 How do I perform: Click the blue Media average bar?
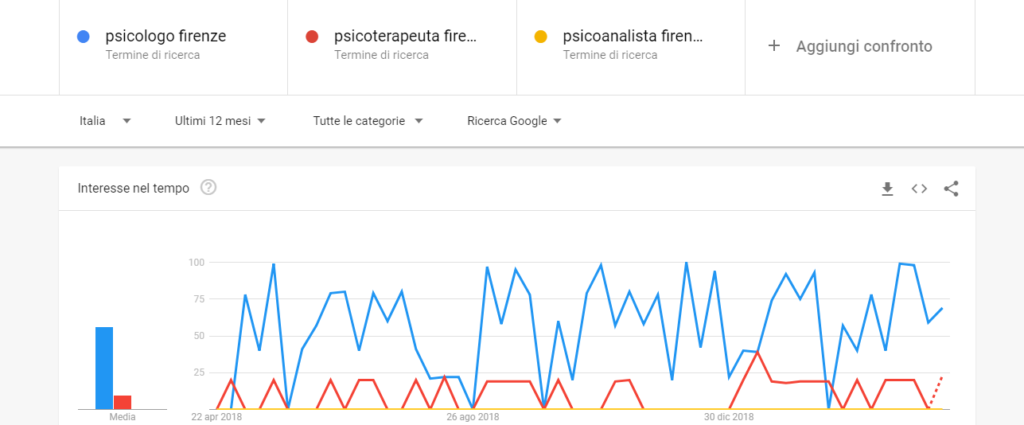(x=104, y=368)
